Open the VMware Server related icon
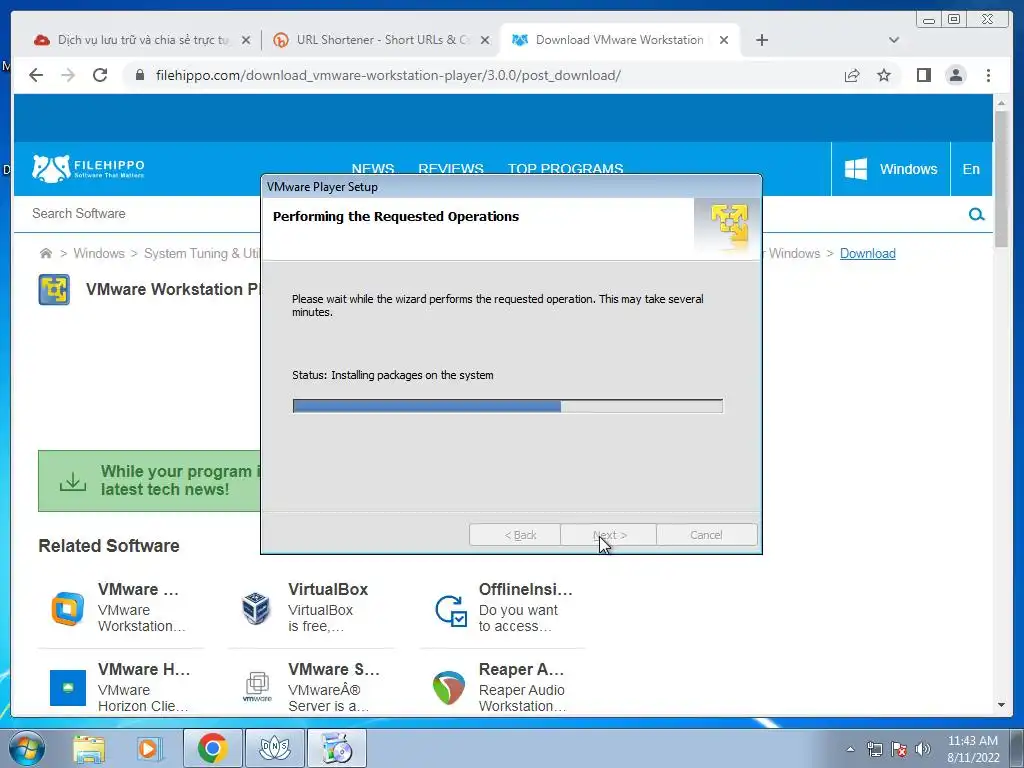The width and height of the screenshot is (1024, 768). coord(257,686)
